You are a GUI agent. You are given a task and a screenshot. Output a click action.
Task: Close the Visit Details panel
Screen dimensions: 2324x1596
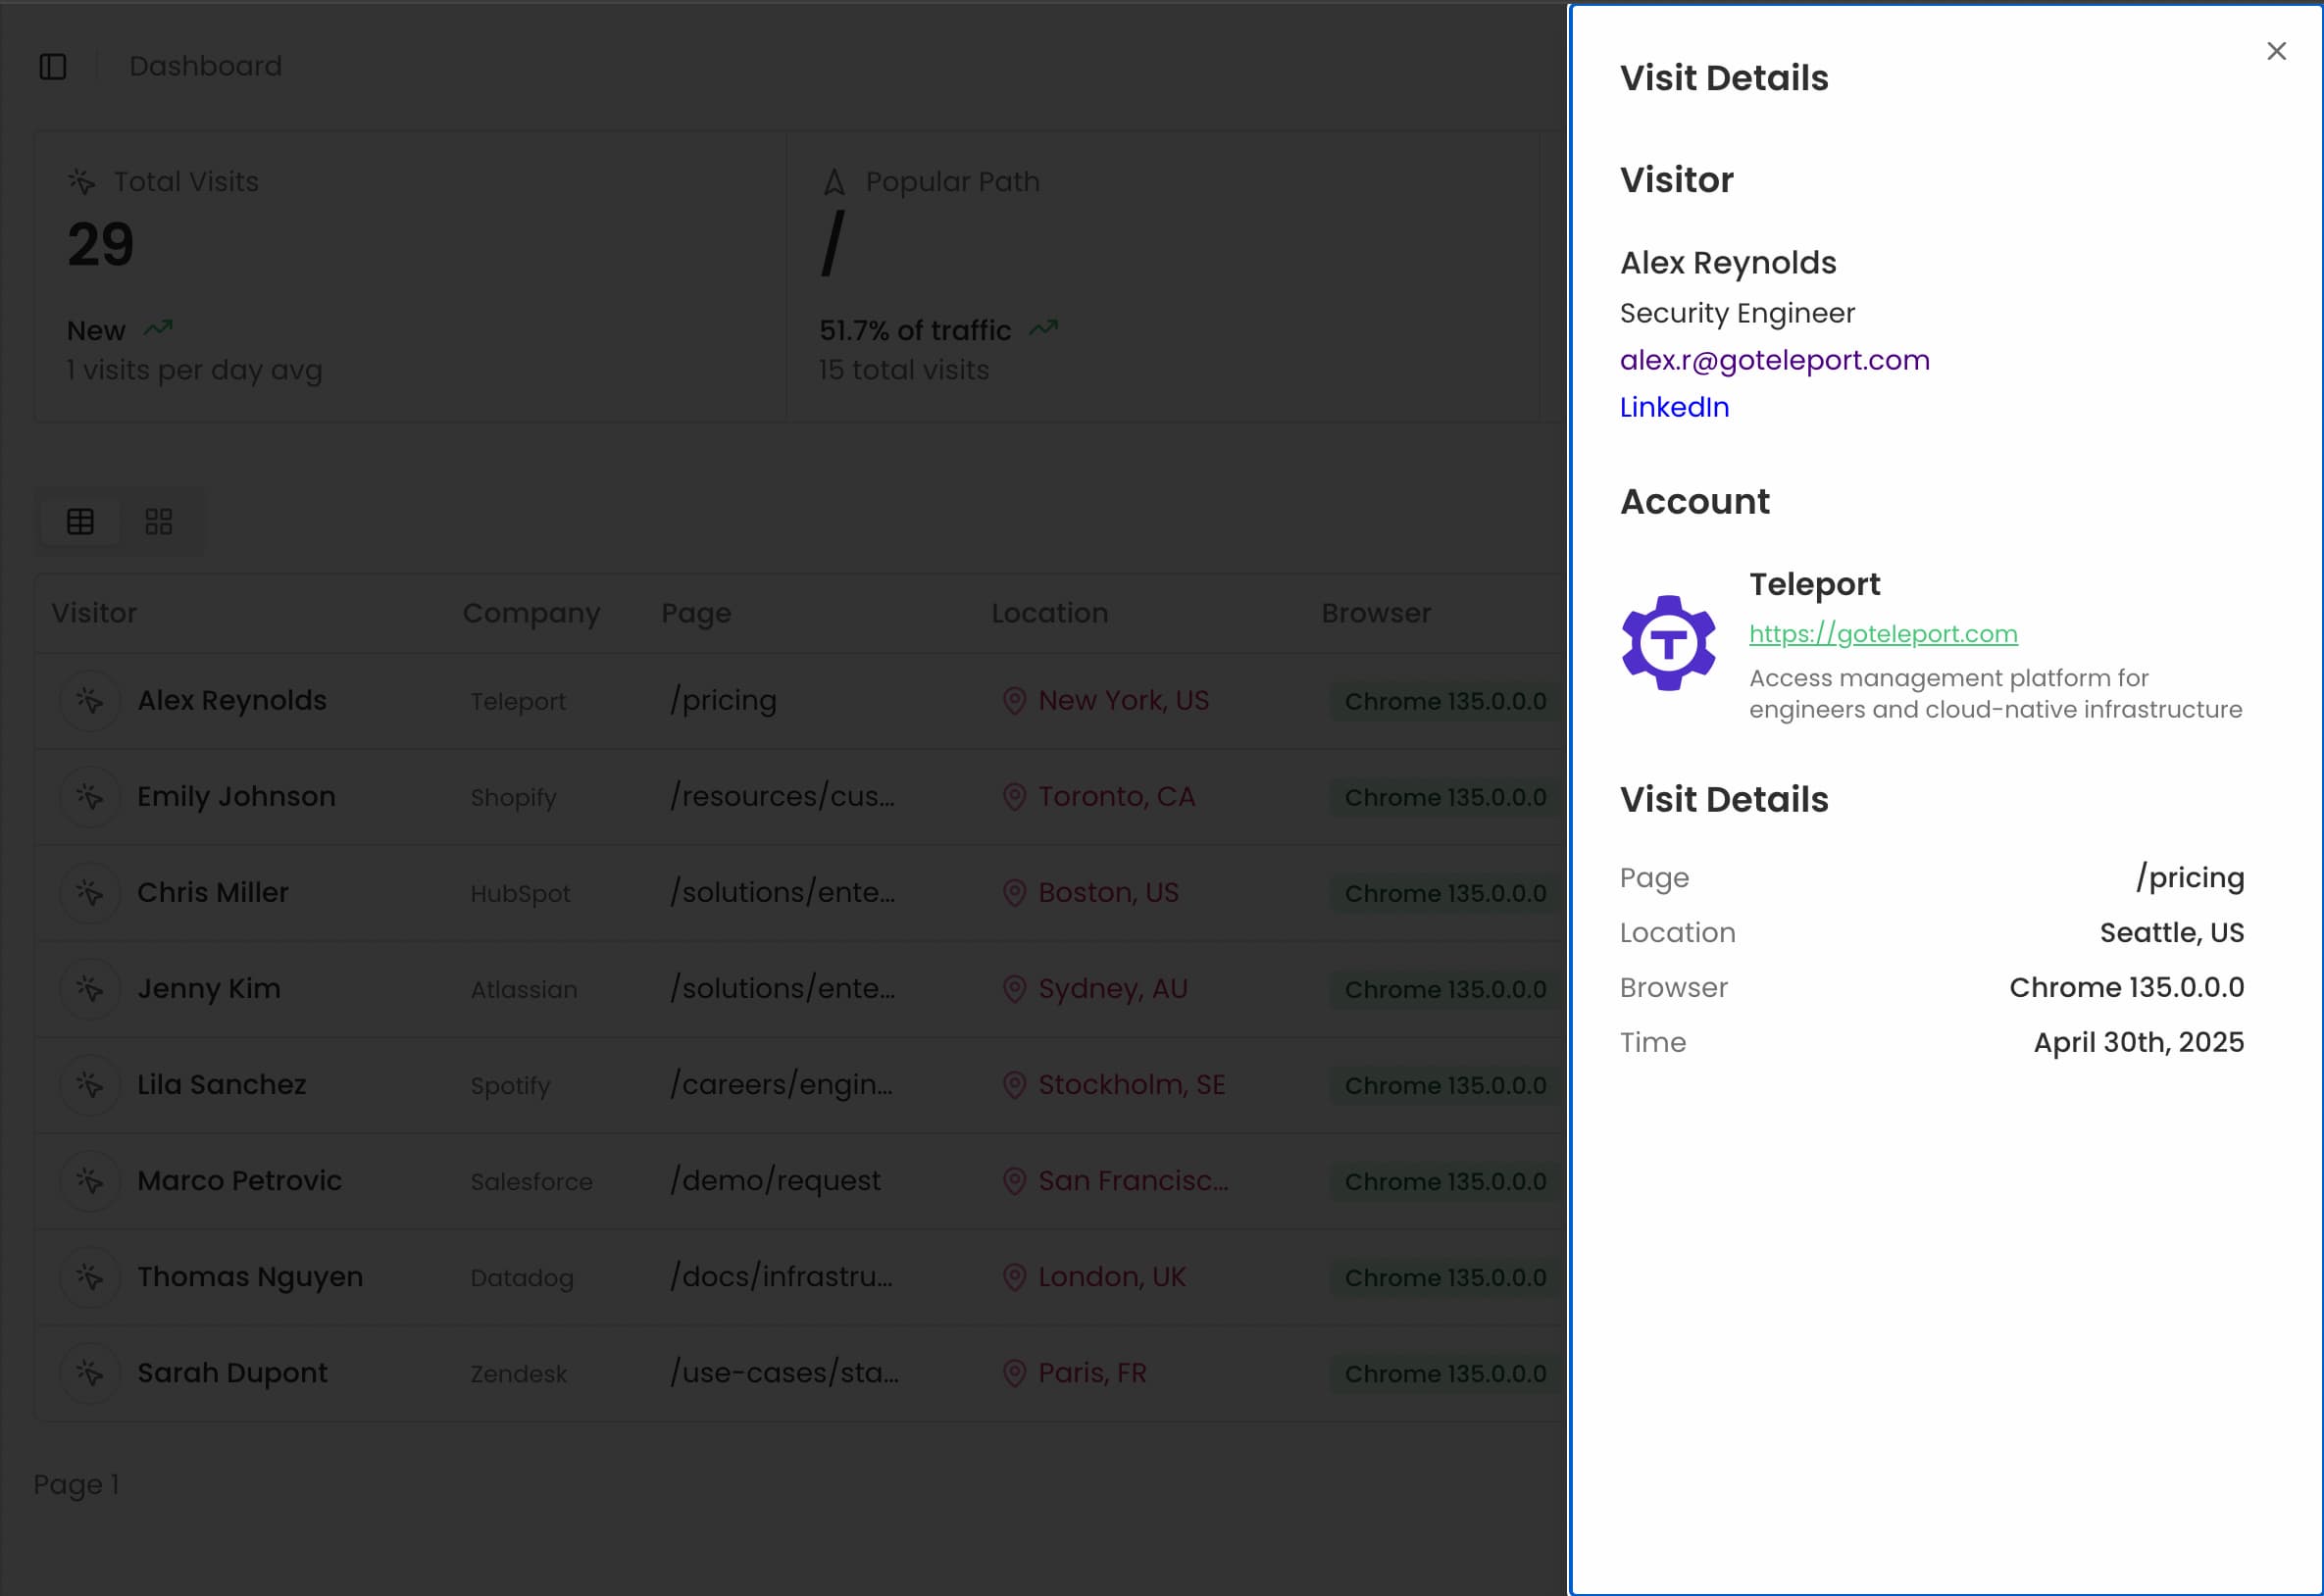[2276, 51]
